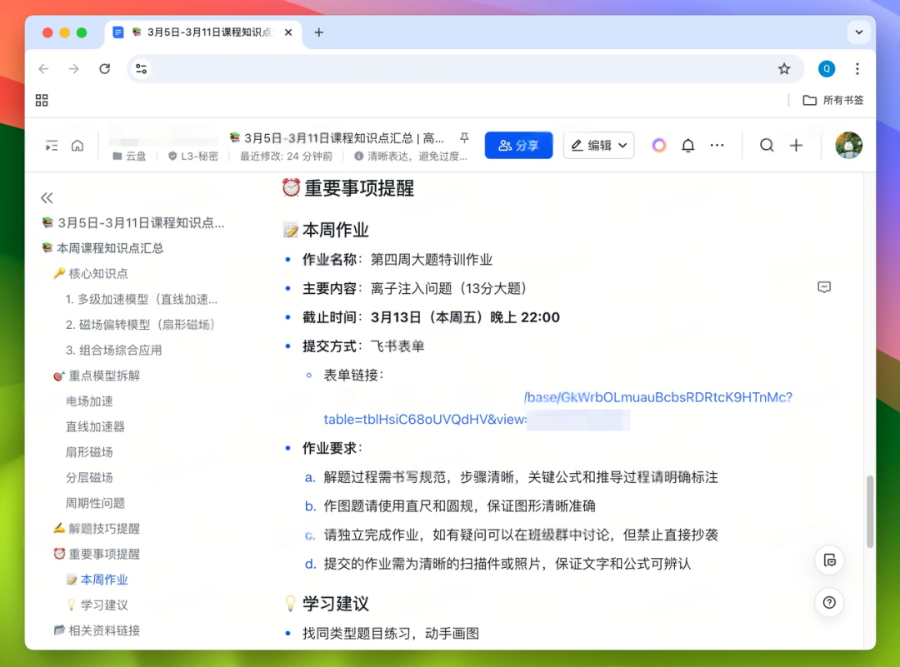Screen dimensions: 900x667
Task: Click the 重要事项提醒 heading
Action: point(348,188)
